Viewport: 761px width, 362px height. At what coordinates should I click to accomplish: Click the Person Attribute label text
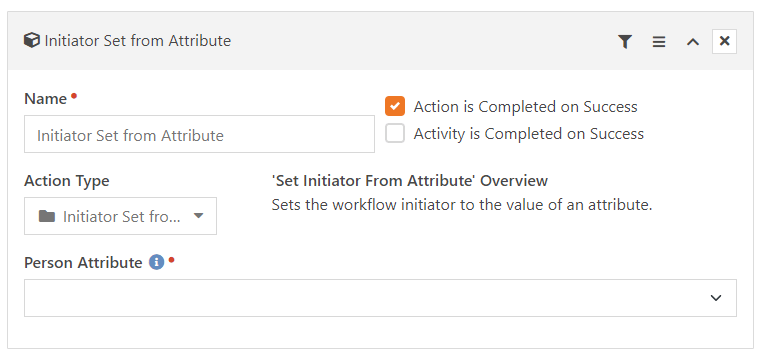click(x=83, y=263)
